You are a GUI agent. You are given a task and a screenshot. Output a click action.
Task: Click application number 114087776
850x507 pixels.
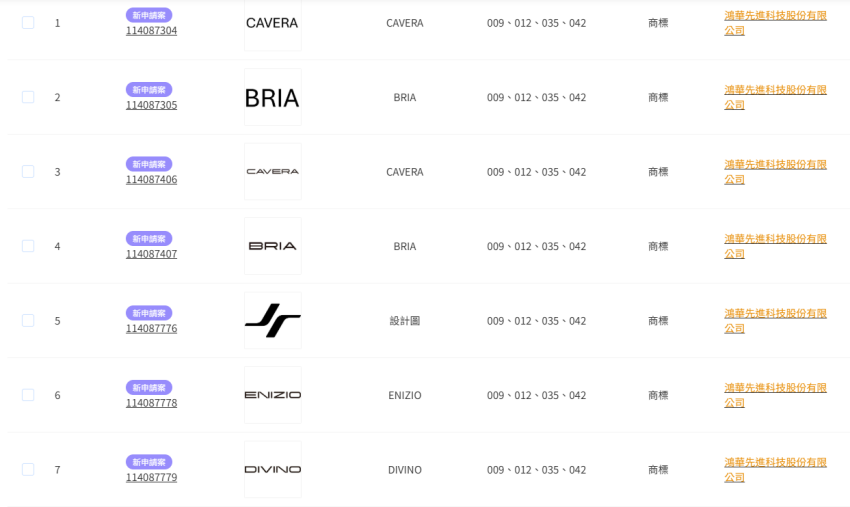[x=152, y=328]
